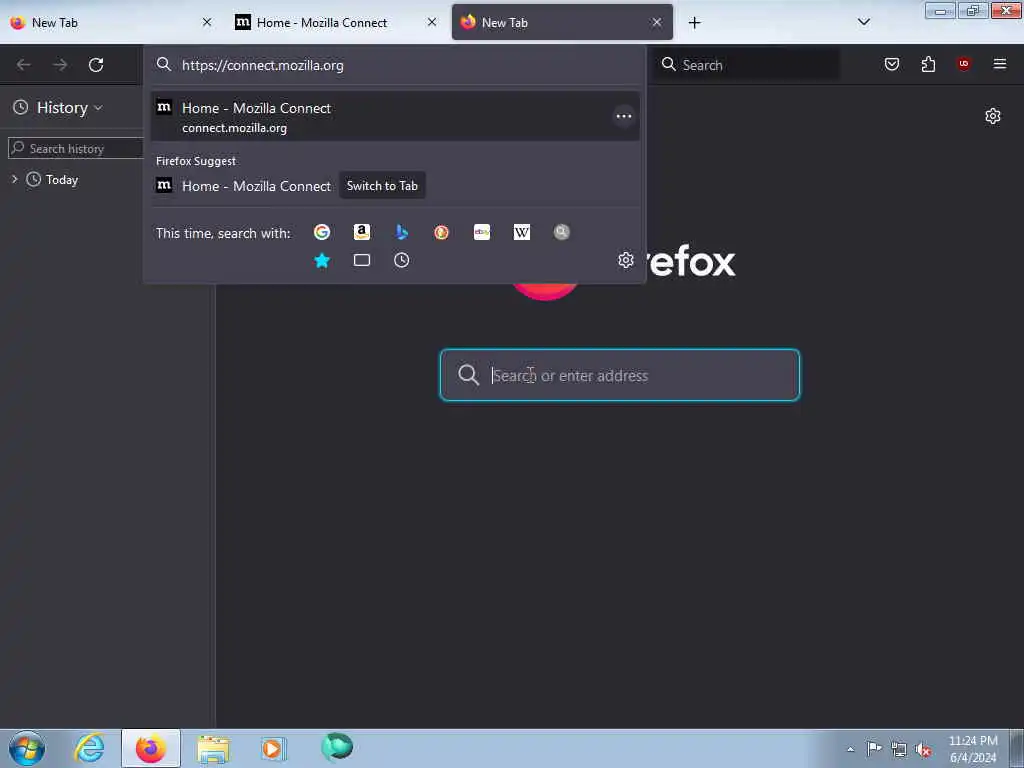Open Home - Mozilla Connect top result
Viewport: 1024px width, 768px height.
(x=395, y=116)
